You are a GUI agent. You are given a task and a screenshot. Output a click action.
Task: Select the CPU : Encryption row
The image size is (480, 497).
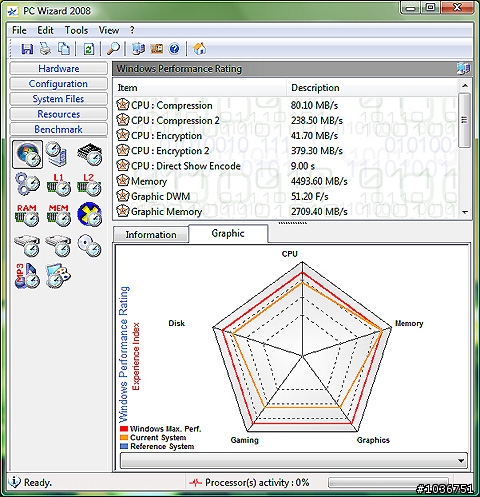coord(286,136)
